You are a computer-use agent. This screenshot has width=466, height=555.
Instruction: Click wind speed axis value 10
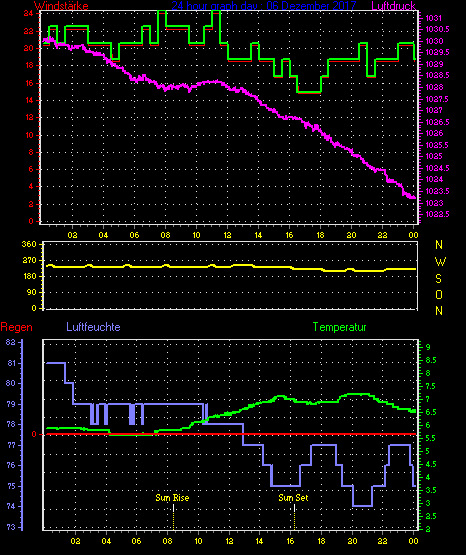(x=29, y=135)
